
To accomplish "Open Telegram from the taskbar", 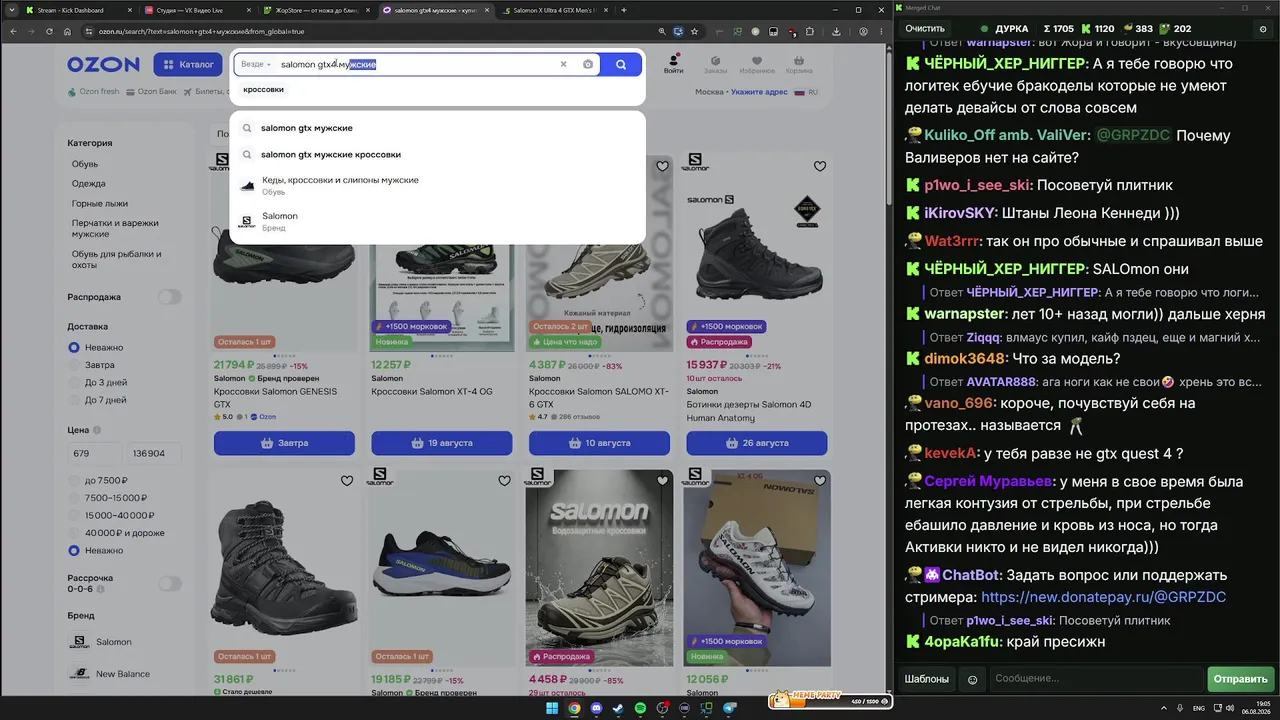I will [729, 709].
